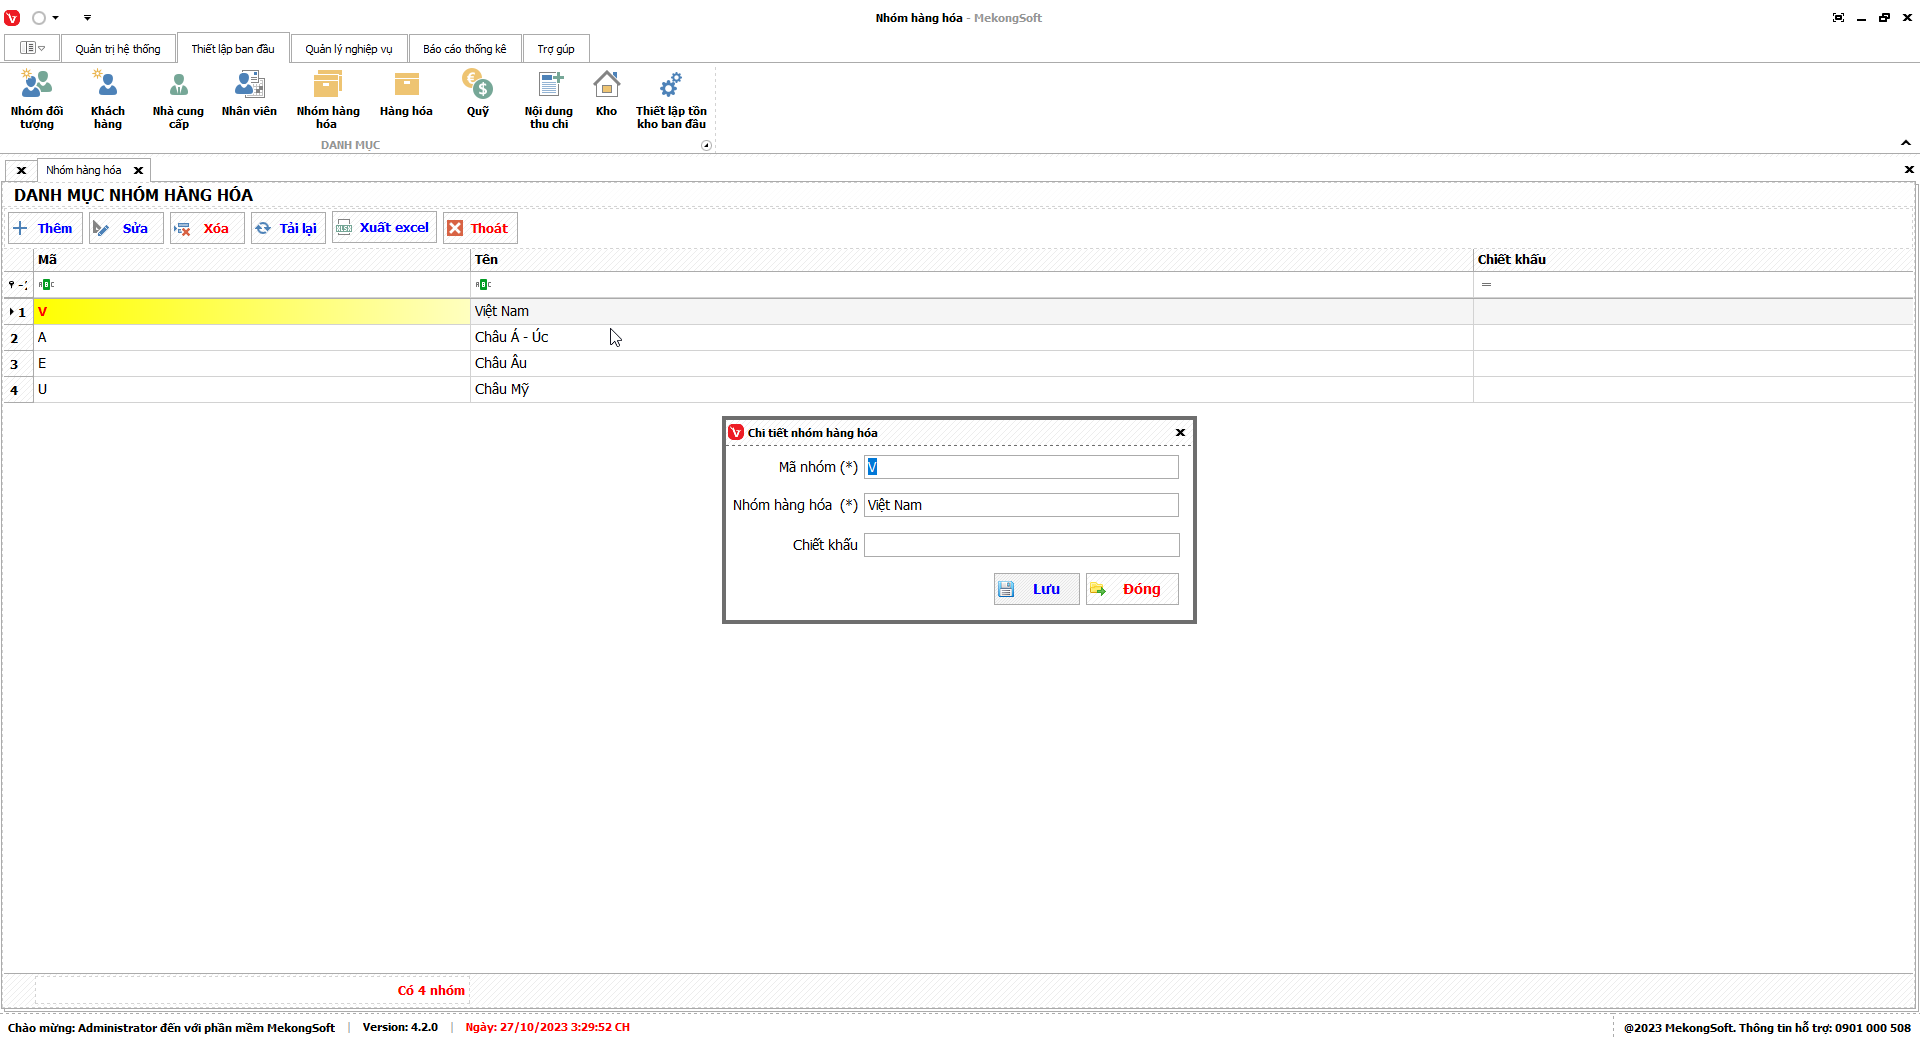Collapse the ribbon with the chevron
Image resolution: width=1920 pixels, height=1039 pixels.
click(1906, 143)
